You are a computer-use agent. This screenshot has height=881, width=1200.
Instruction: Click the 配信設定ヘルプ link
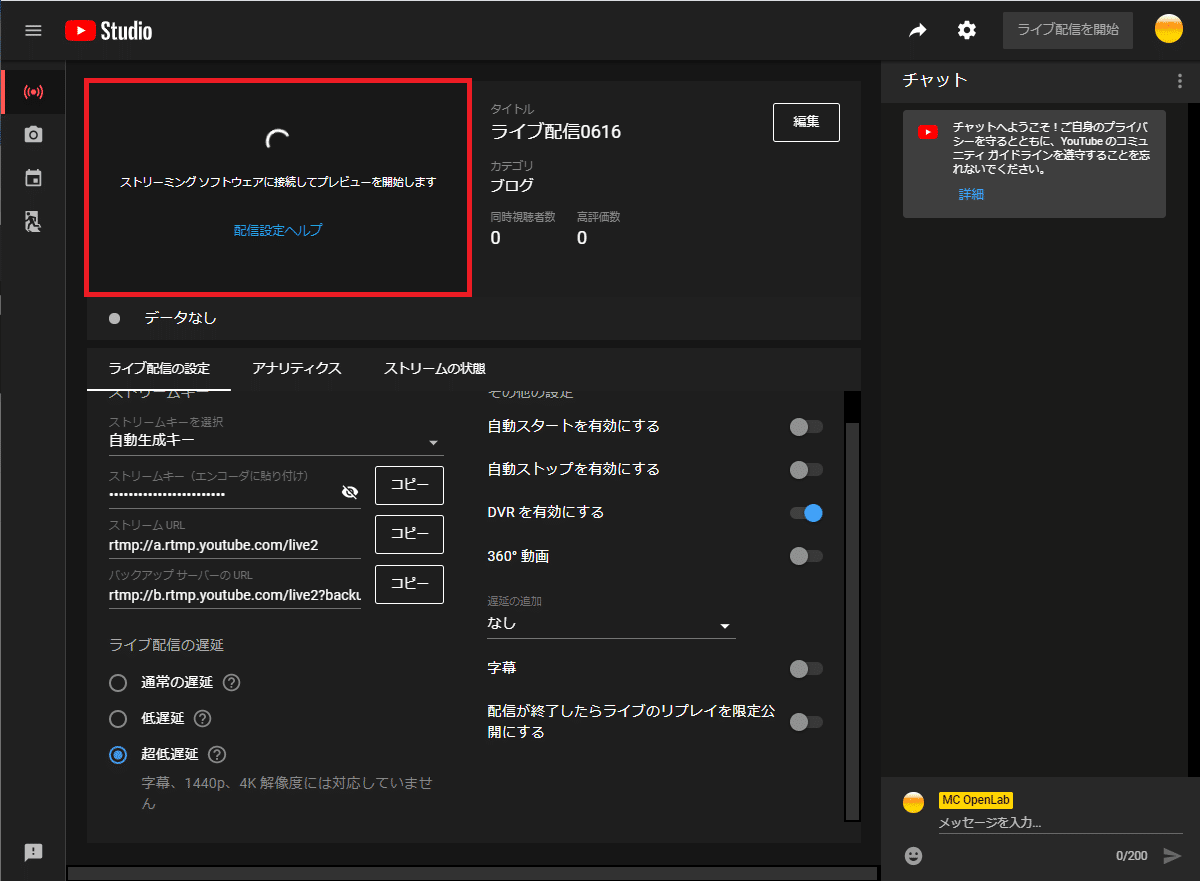(x=277, y=229)
